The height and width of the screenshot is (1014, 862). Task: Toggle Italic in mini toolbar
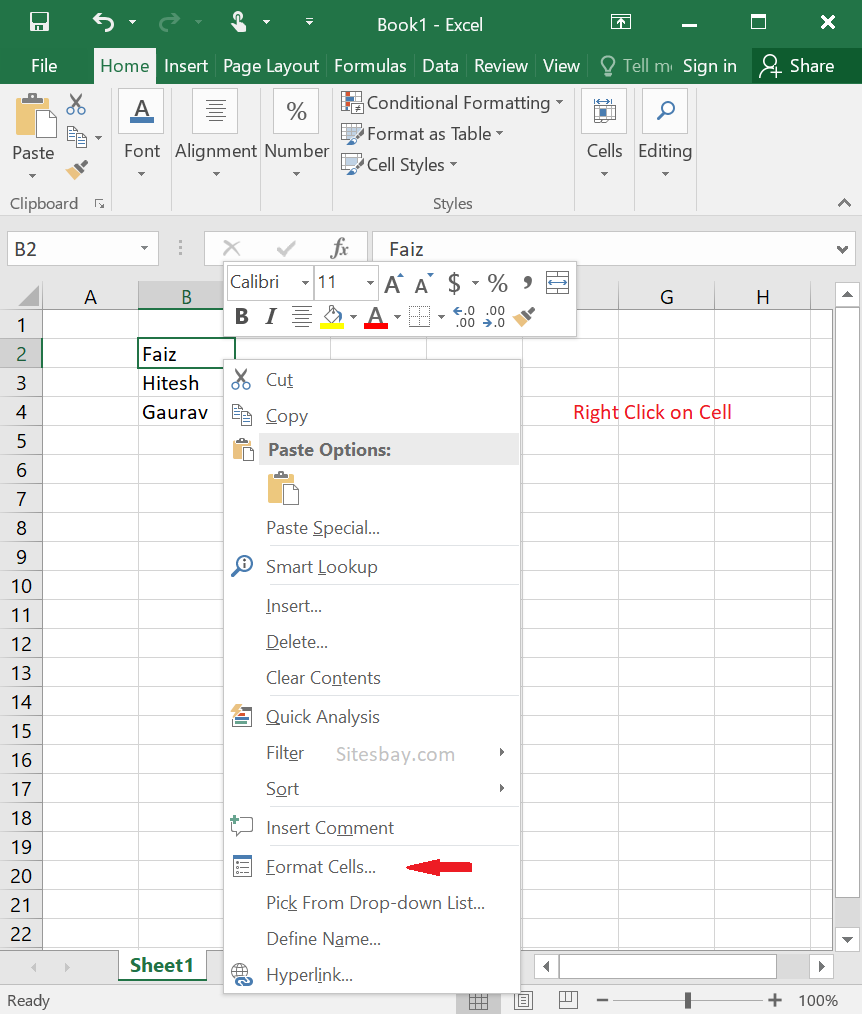pyautogui.click(x=271, y=317)
